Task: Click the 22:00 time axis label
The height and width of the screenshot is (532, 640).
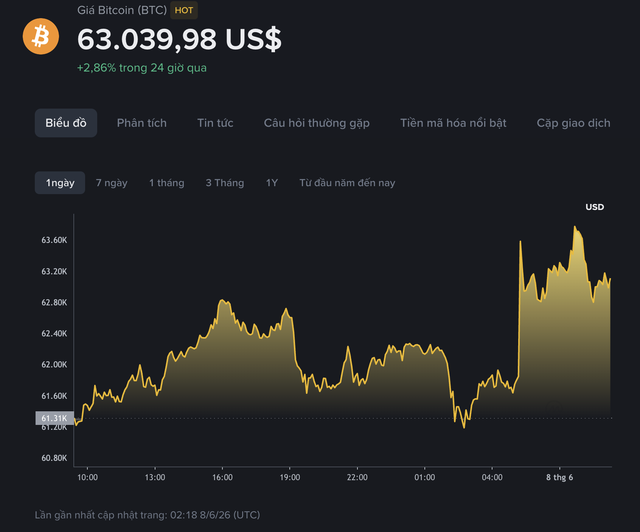Action: [357, 477]
